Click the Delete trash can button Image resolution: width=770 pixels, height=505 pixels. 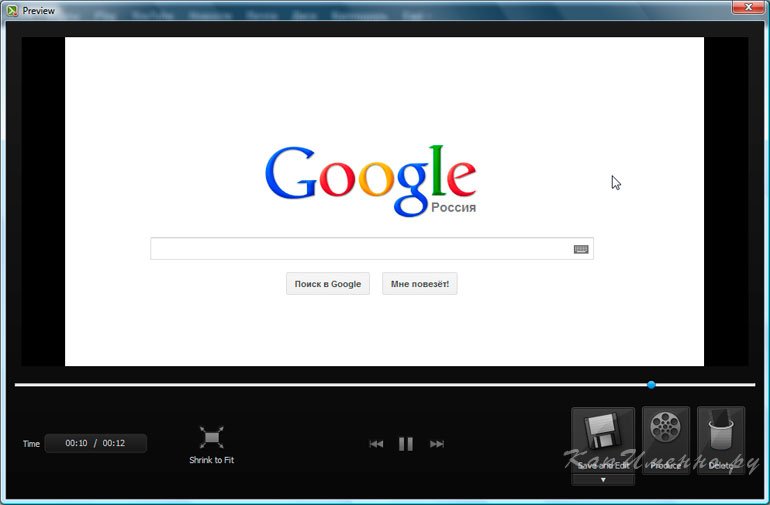(721, 440)
